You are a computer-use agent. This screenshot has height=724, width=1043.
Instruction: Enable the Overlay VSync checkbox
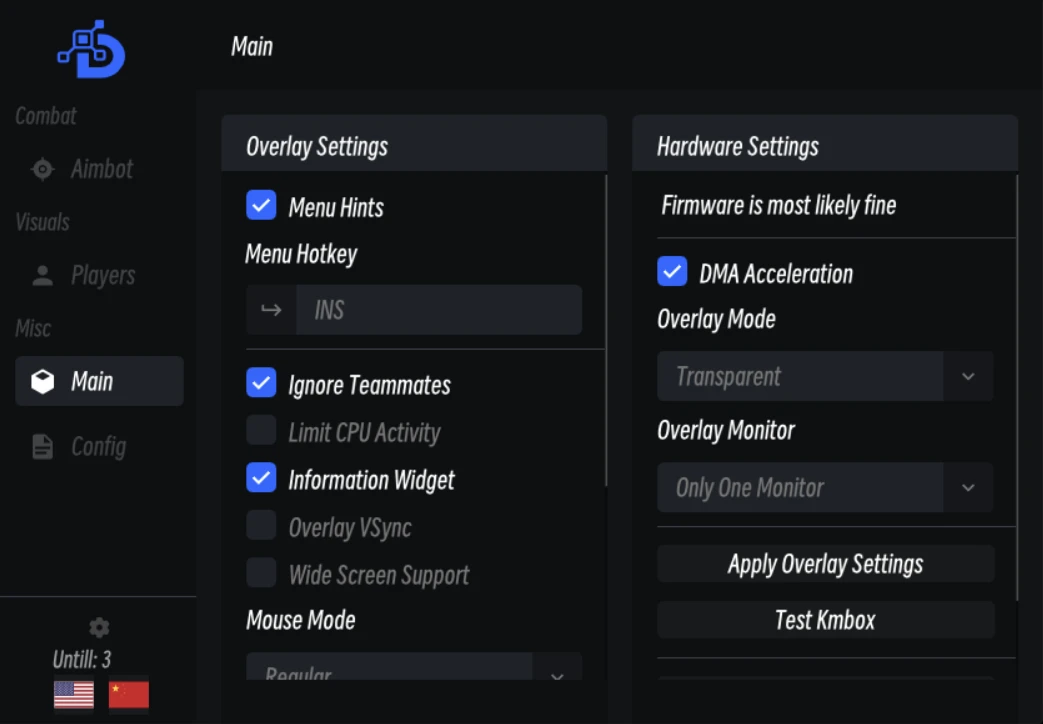pyautogui.click(x=261, y=525)
